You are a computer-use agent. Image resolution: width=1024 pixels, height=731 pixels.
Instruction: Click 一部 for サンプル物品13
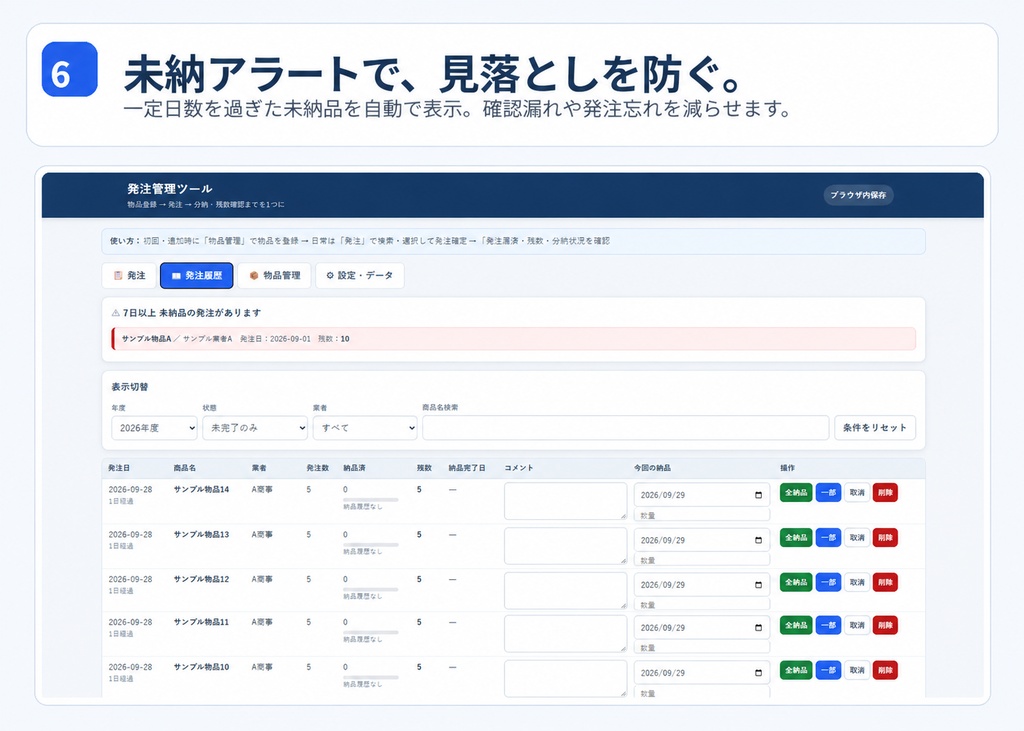(x=828, y=538)
